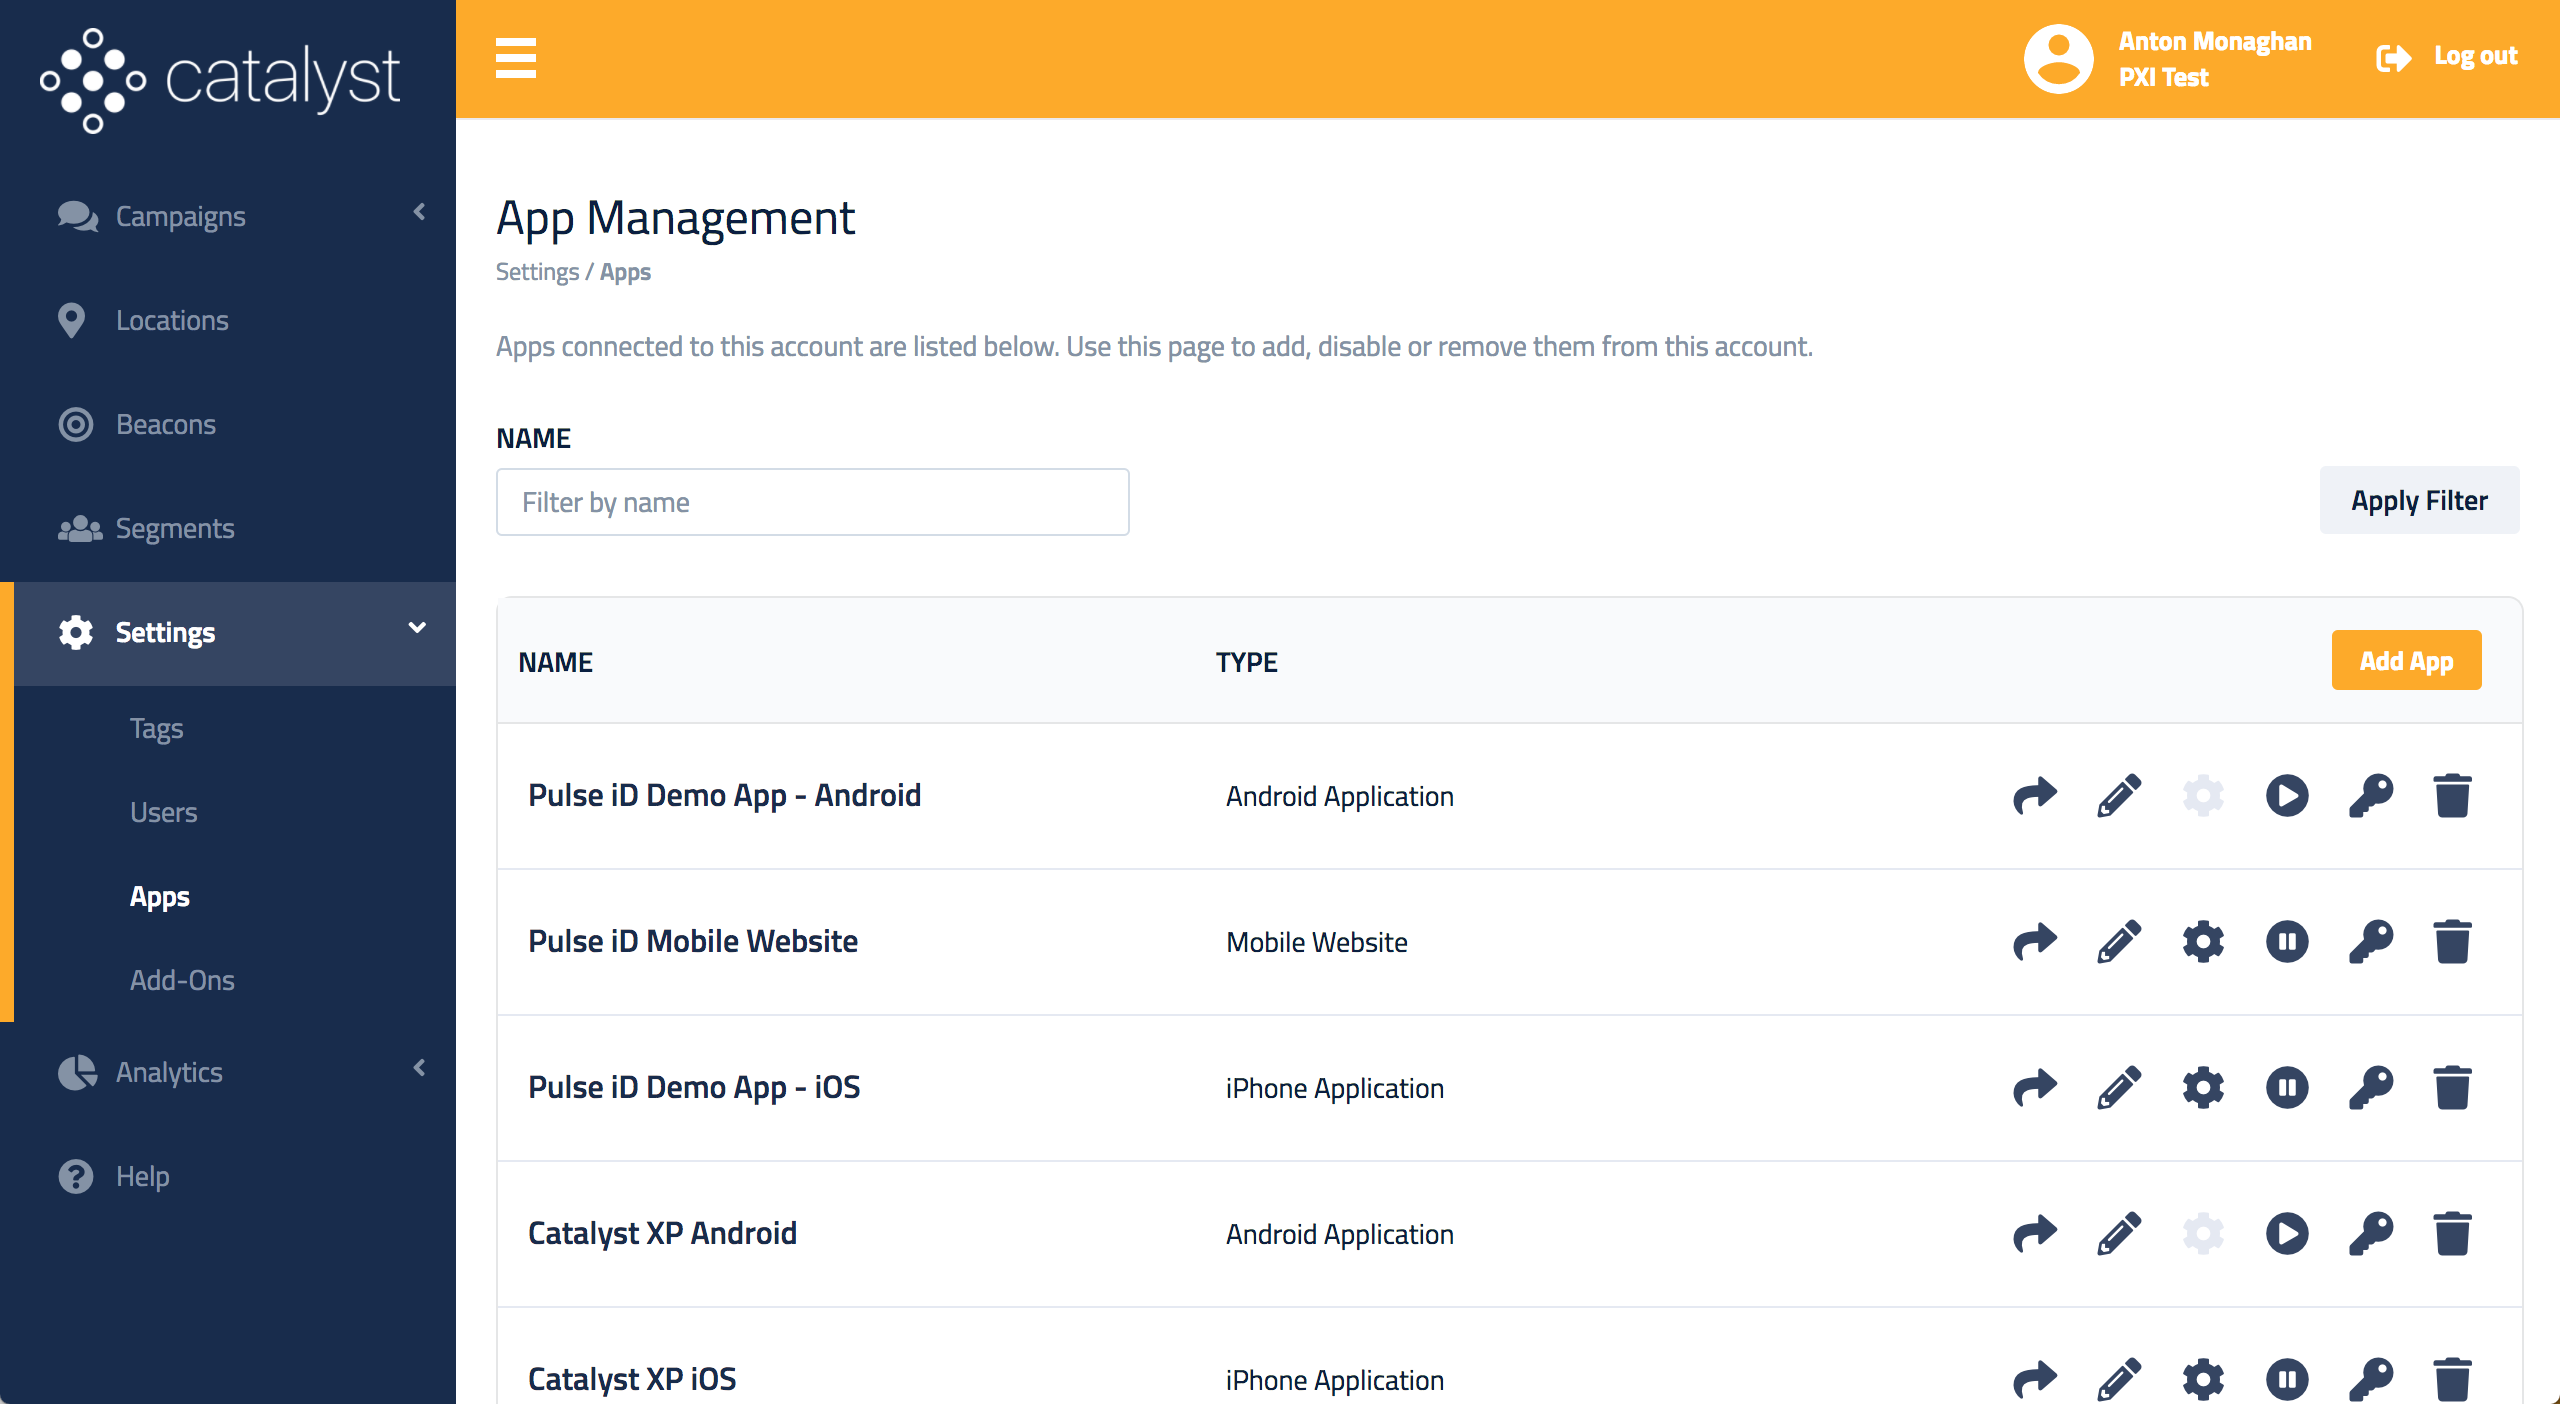Click the catalyst logo

[220, 80]
